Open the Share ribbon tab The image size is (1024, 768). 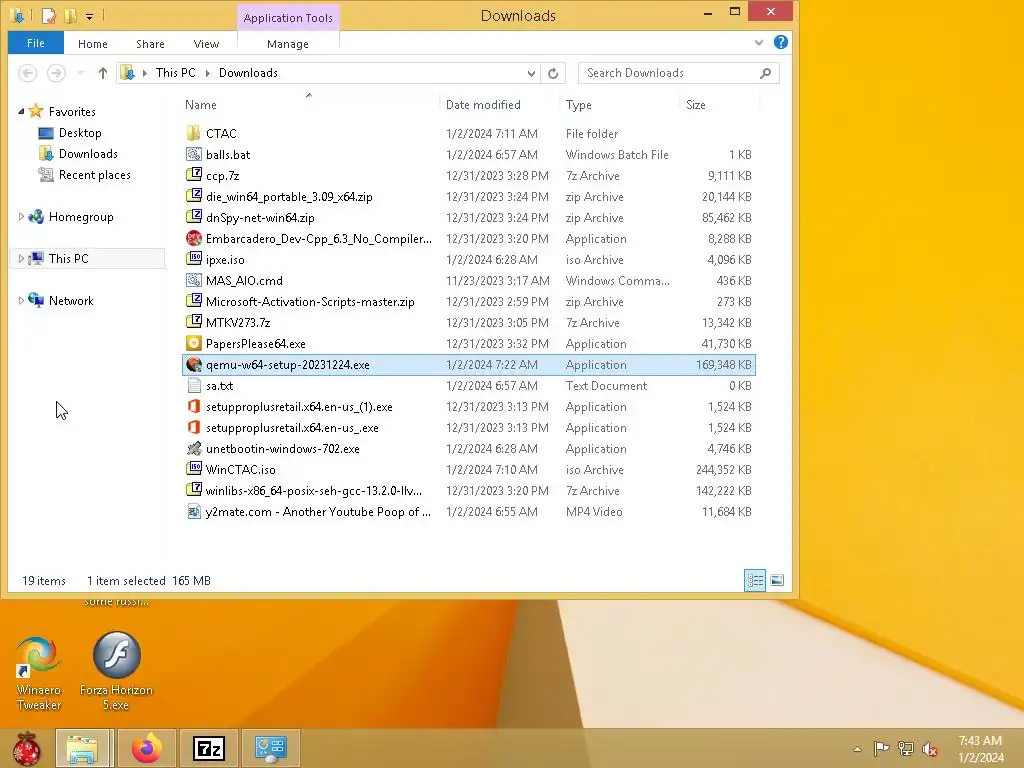click(150, 44)
